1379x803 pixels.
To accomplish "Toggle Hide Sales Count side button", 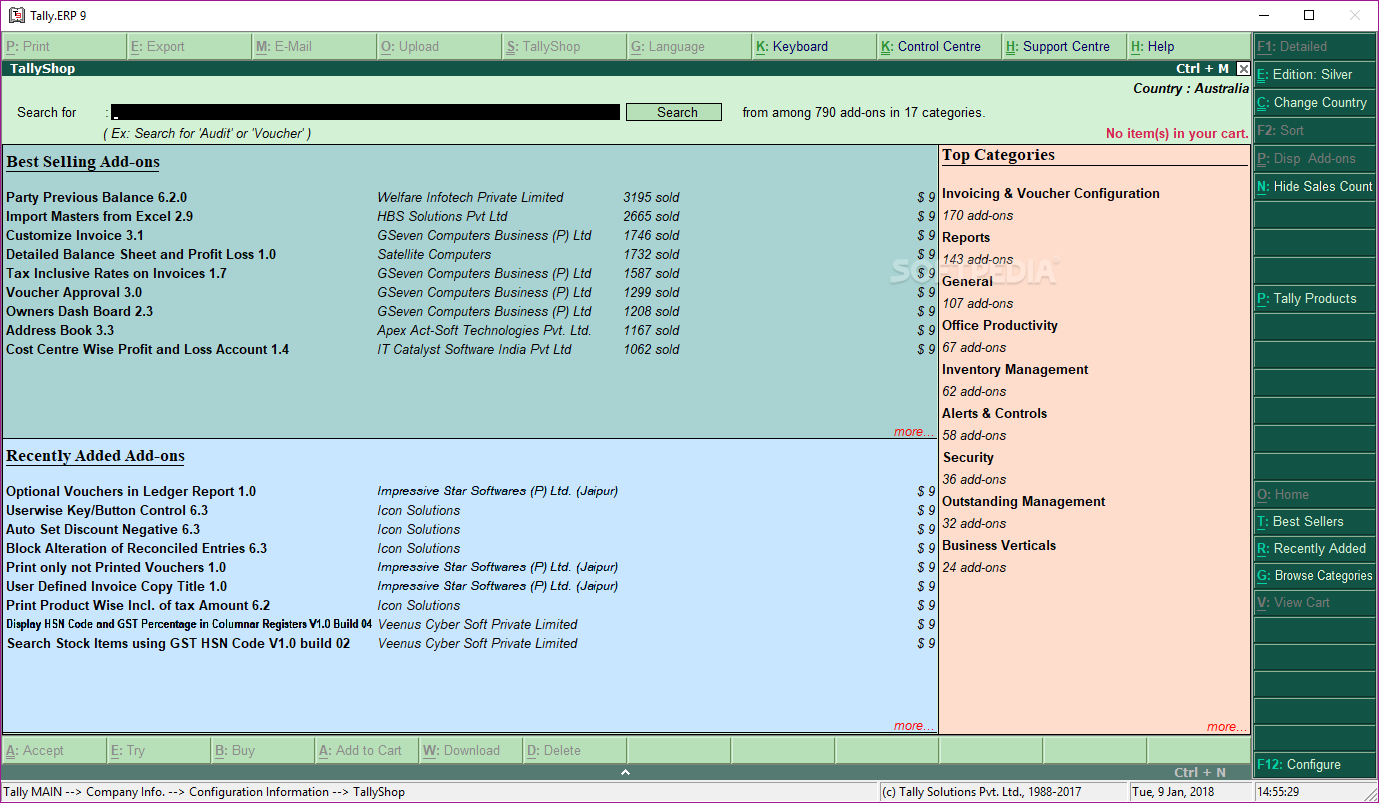I will pyautogui.click(x=1315, y=186).
